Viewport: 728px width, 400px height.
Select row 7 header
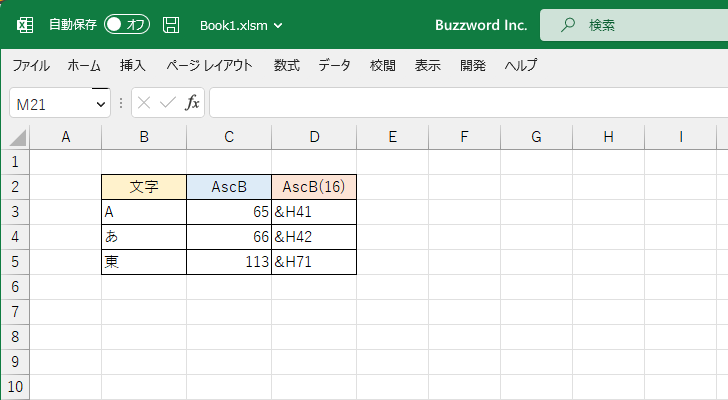pos(15,312)
